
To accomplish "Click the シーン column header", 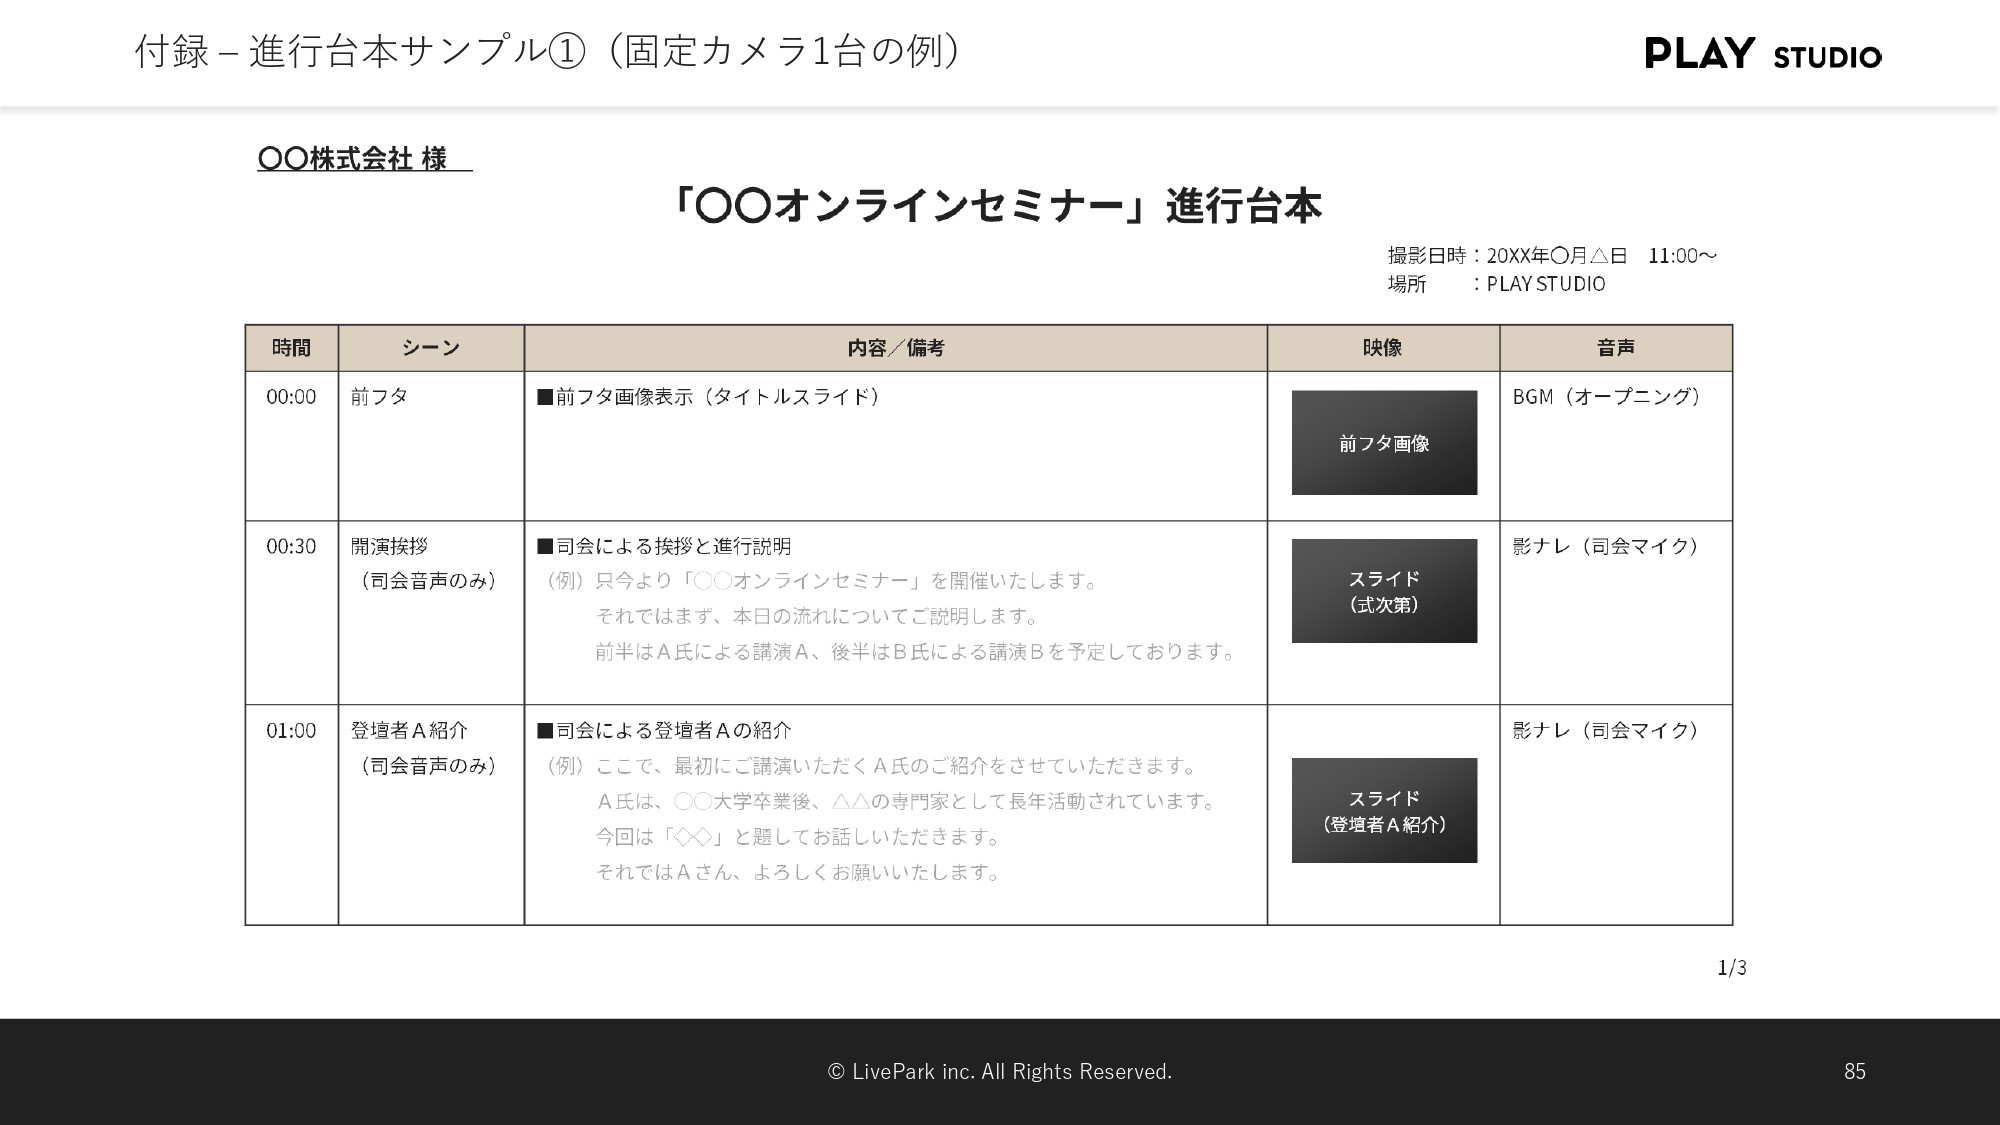I will coord(431,348).
